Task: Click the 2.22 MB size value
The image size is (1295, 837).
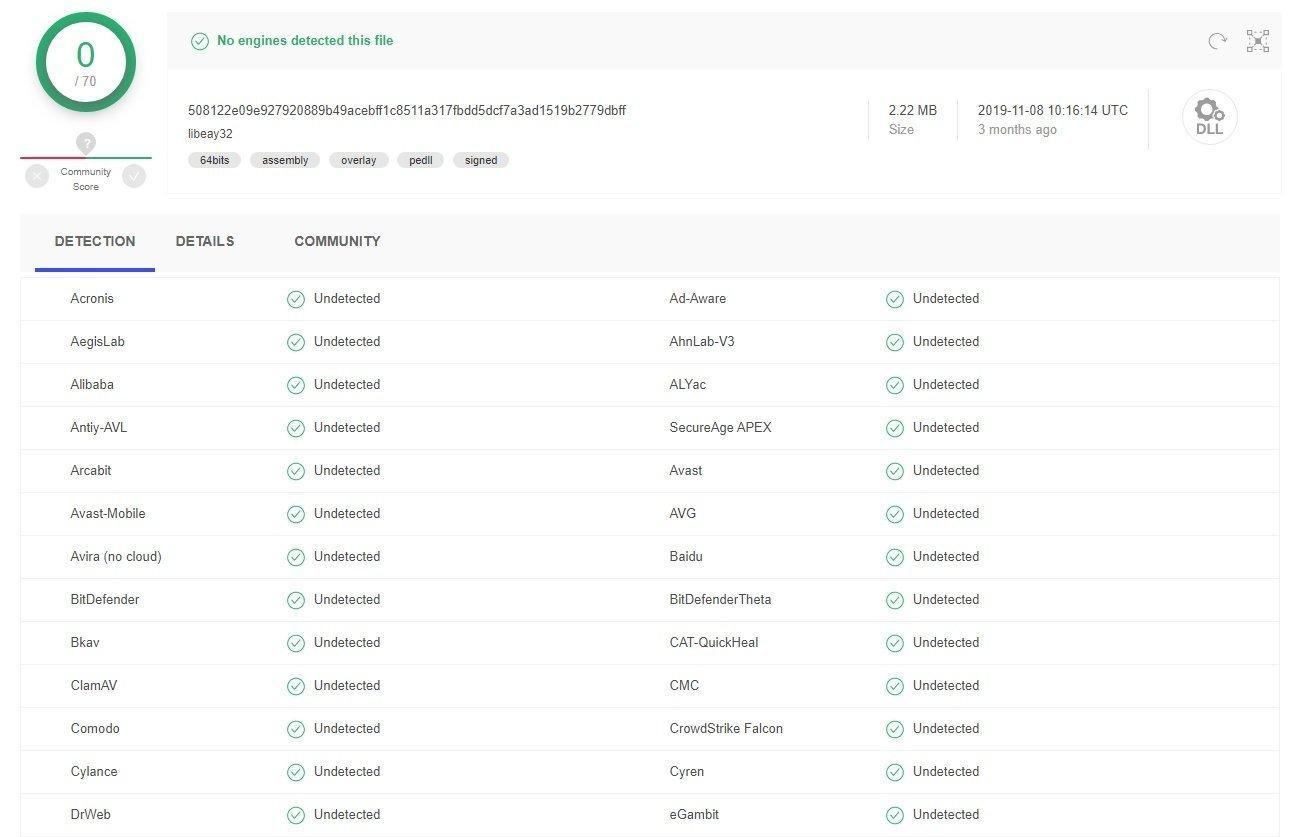Action: pos(913,110)
